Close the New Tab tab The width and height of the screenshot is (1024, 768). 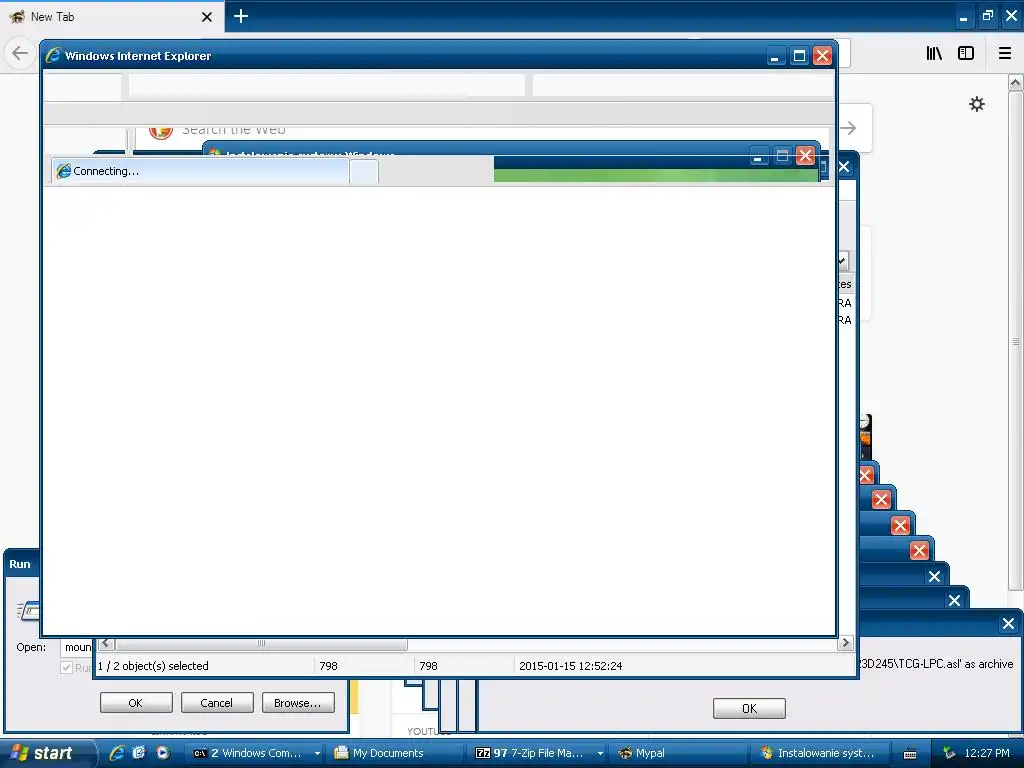206,17
